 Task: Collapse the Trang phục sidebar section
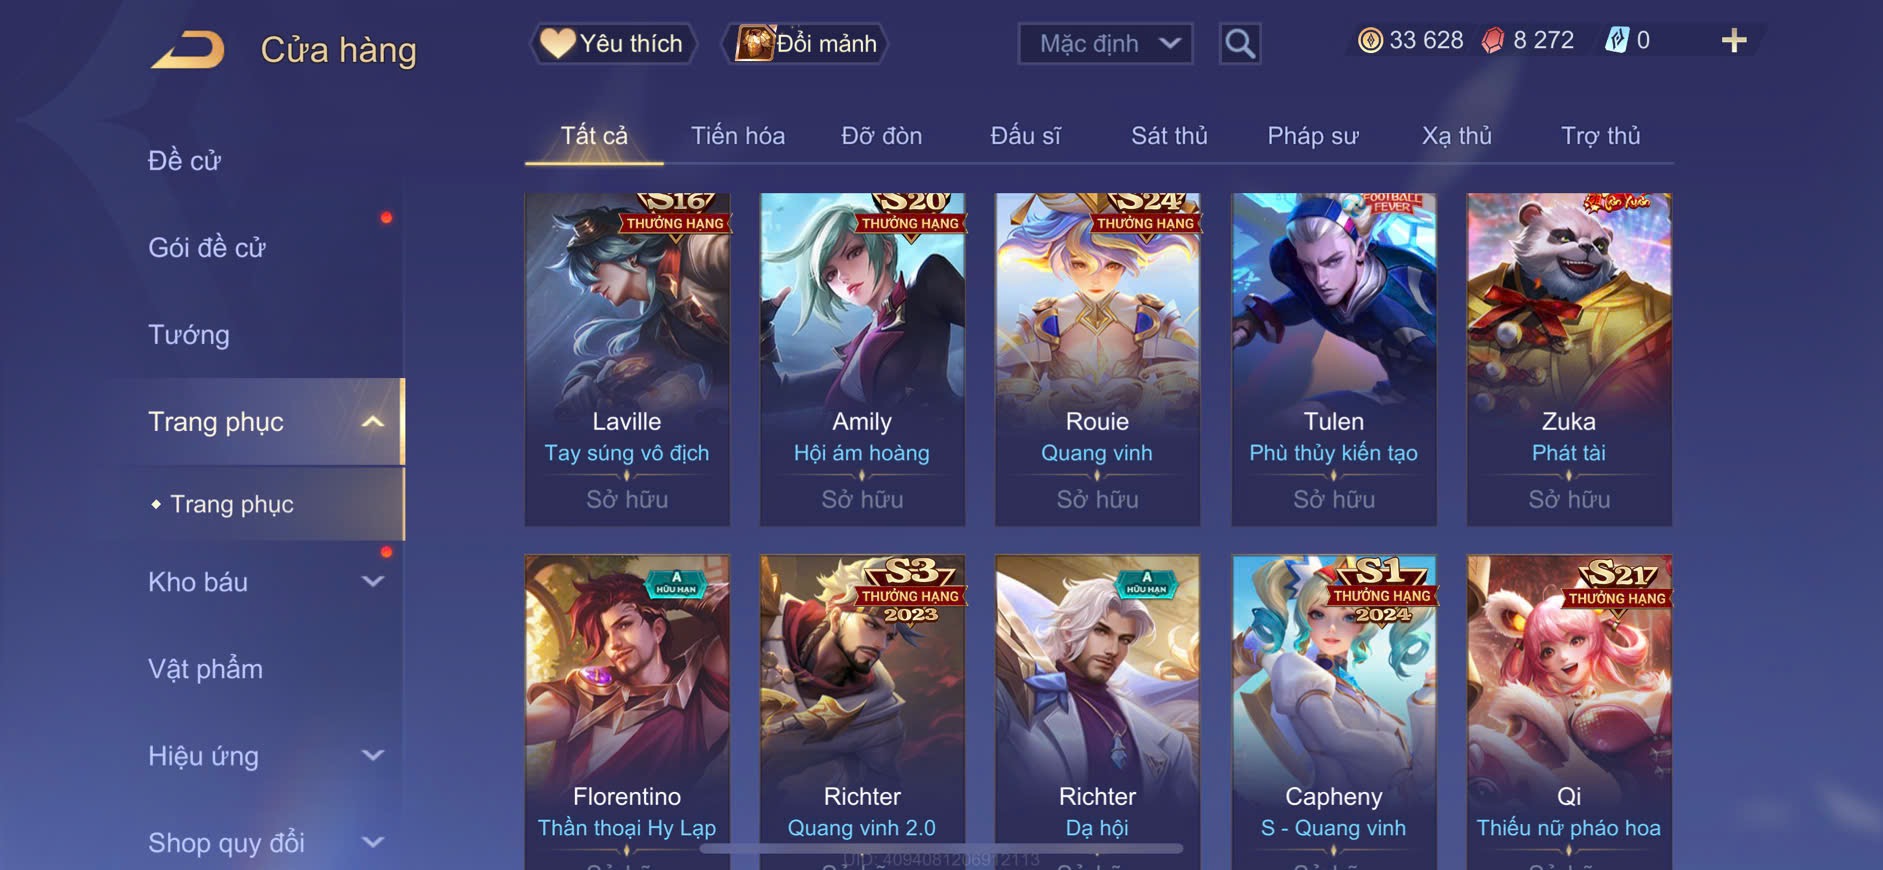(373, 422)
